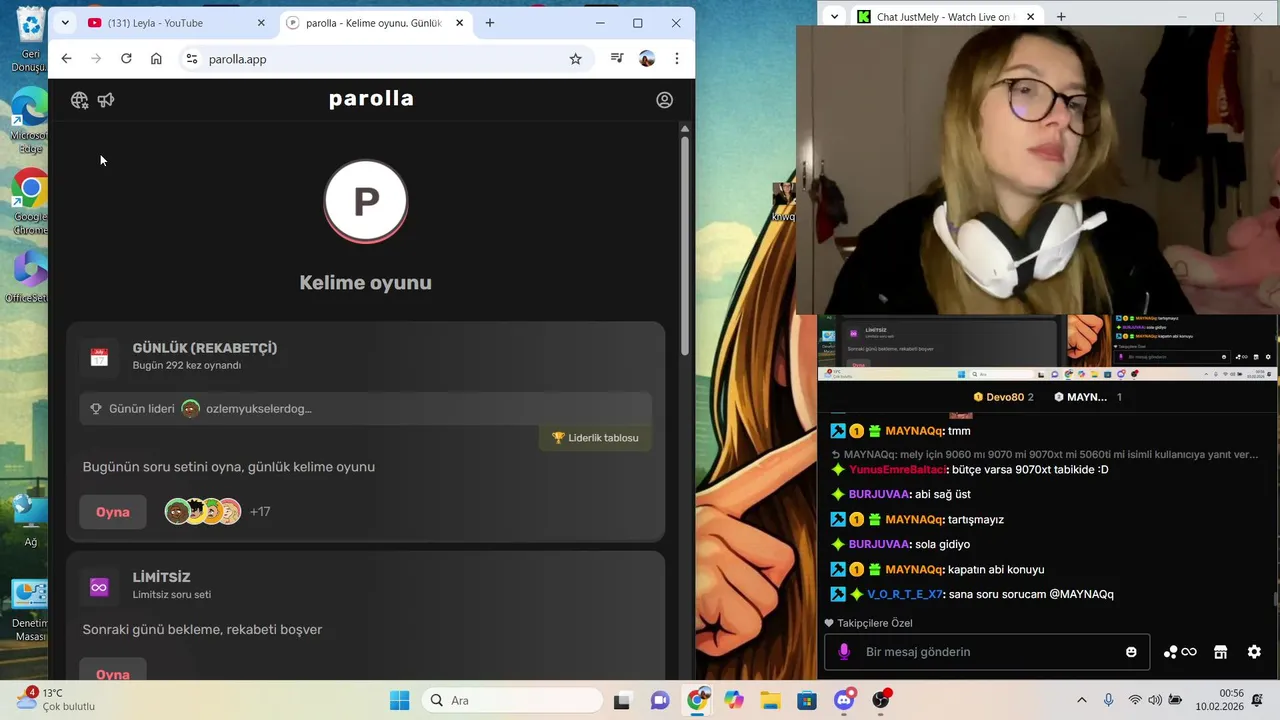Screen dimensions: 1280x720
Task: Open File Explorer from taskbar
Action: click(x=770, y=700)
